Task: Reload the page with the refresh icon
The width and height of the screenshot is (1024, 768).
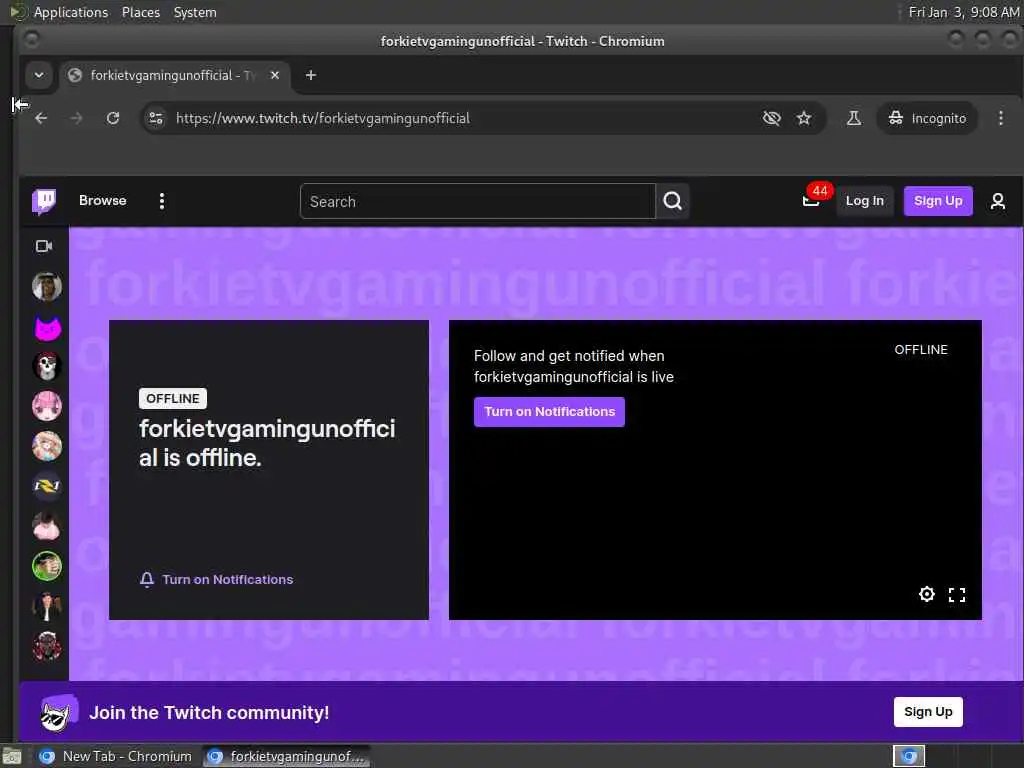Action: (113, 118)
